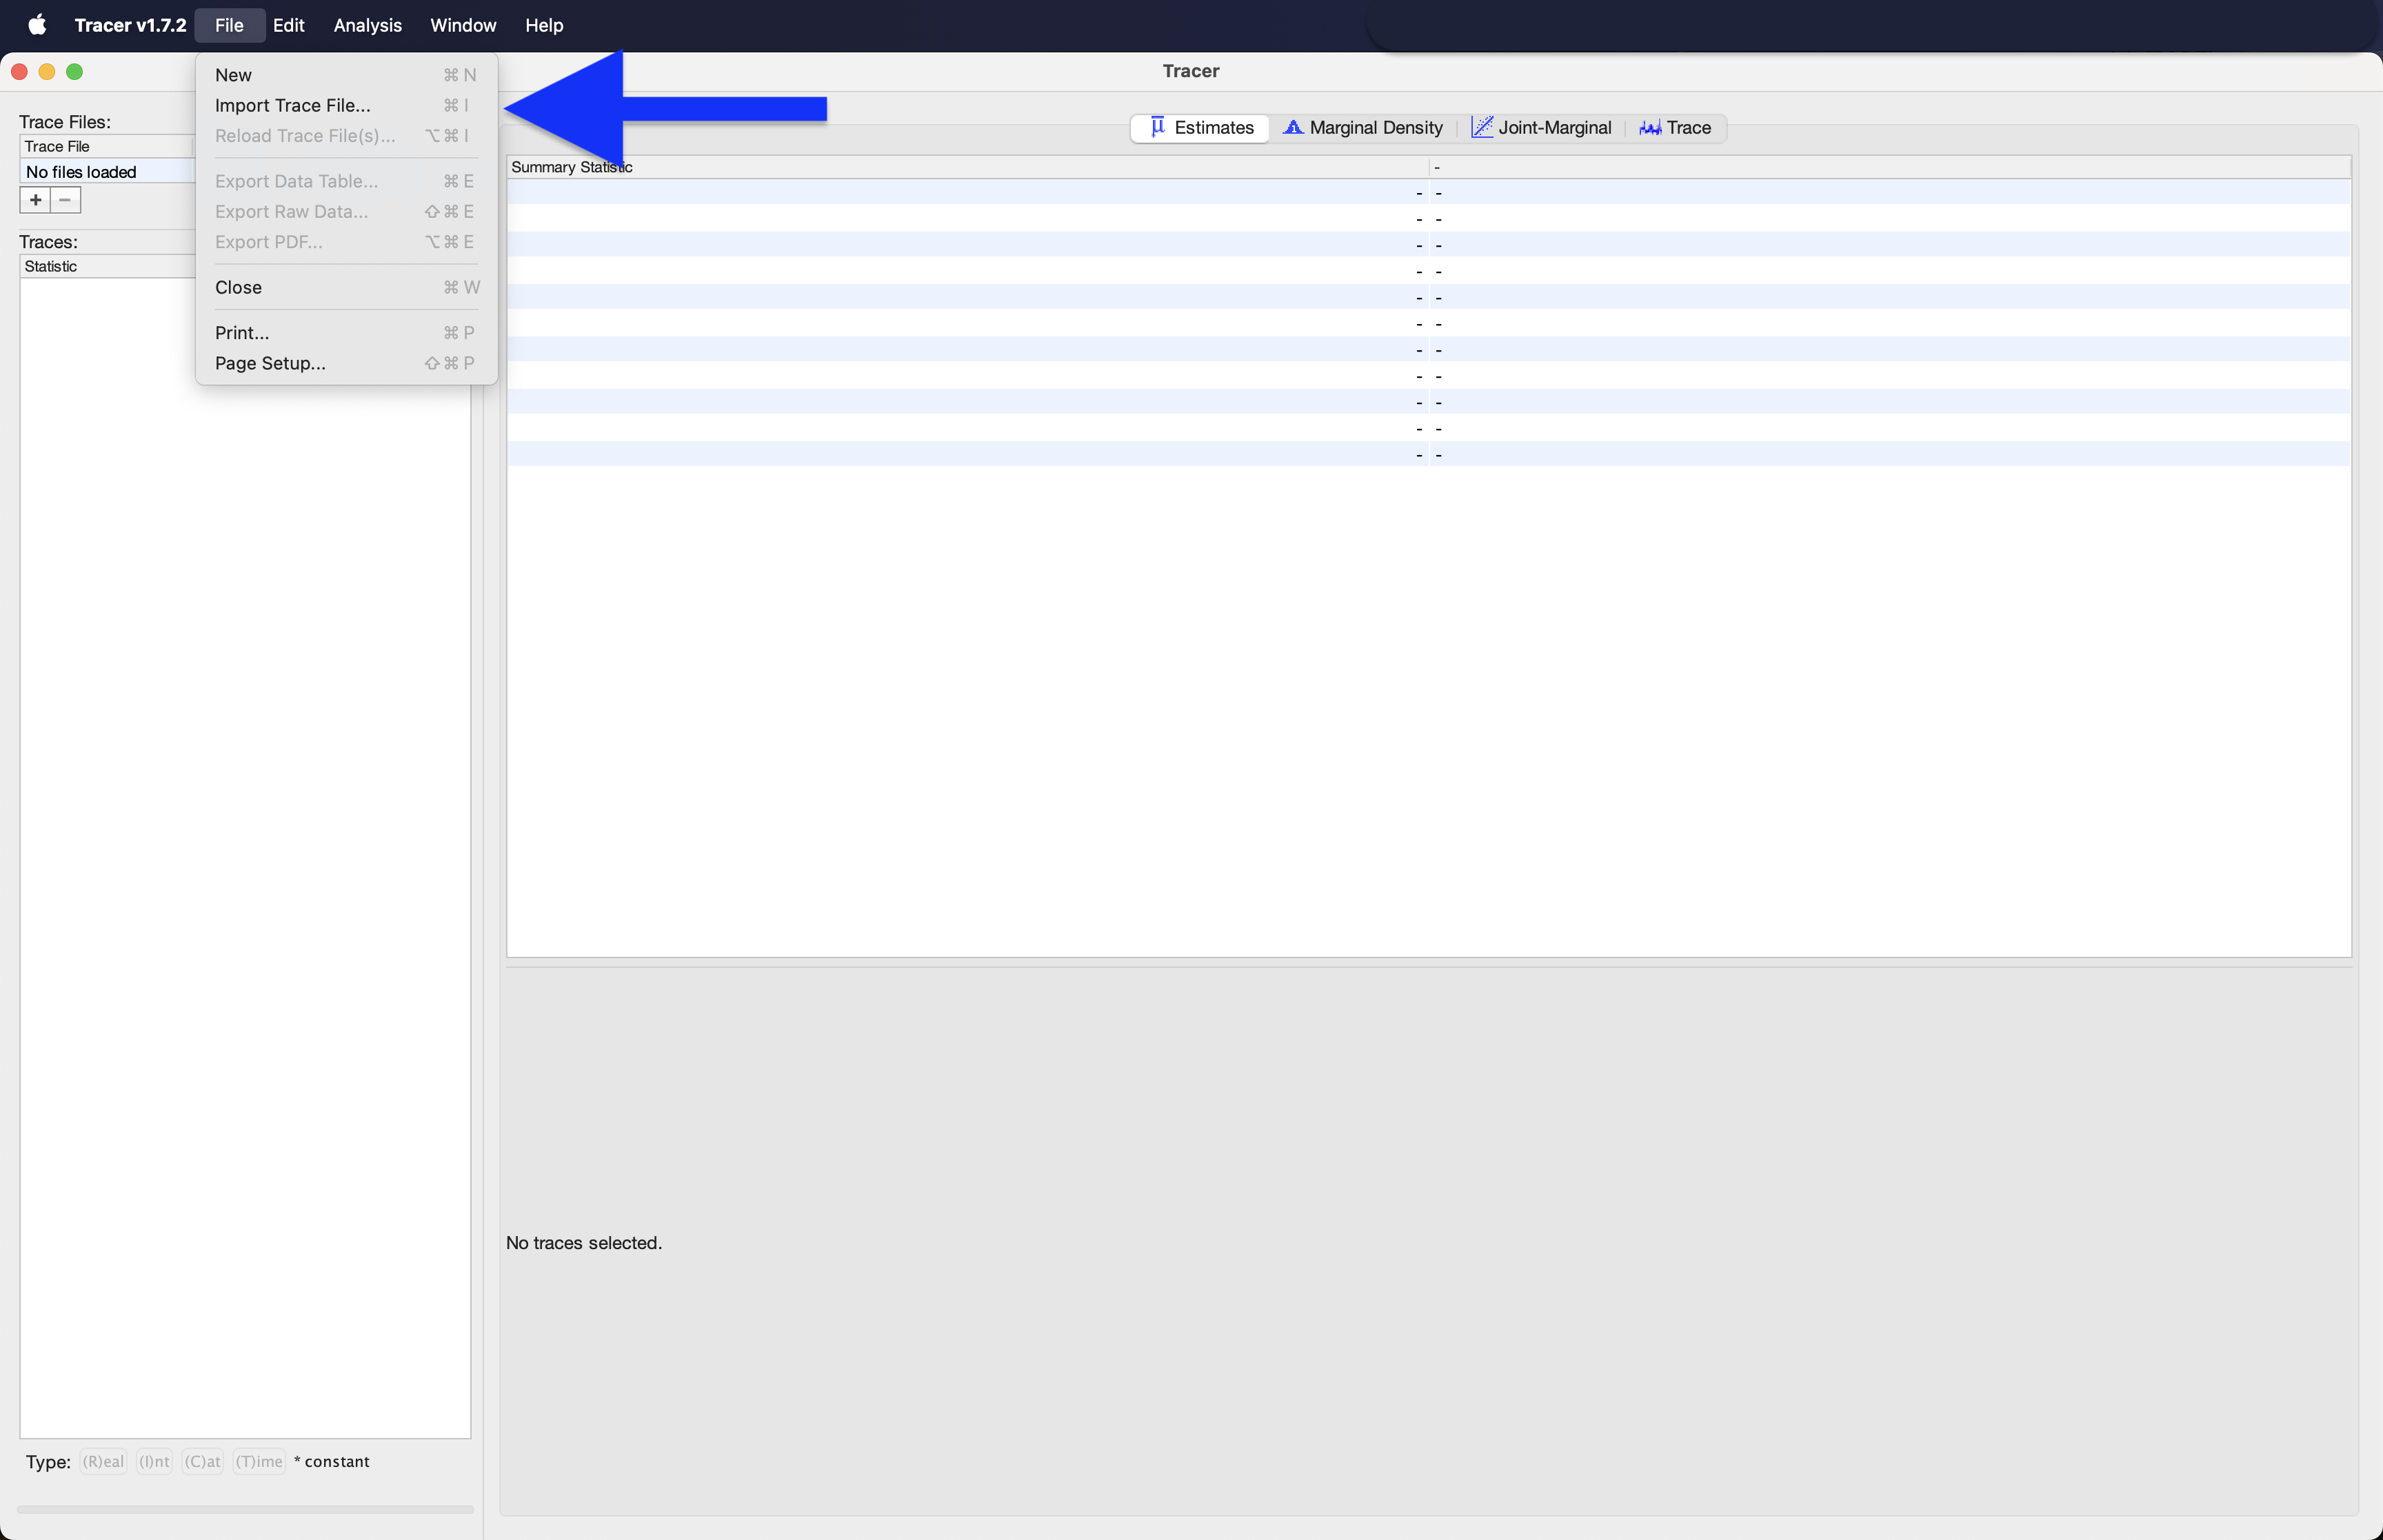
Task: Click the Summary Statistic column header
Action: [x=967, y=167]
